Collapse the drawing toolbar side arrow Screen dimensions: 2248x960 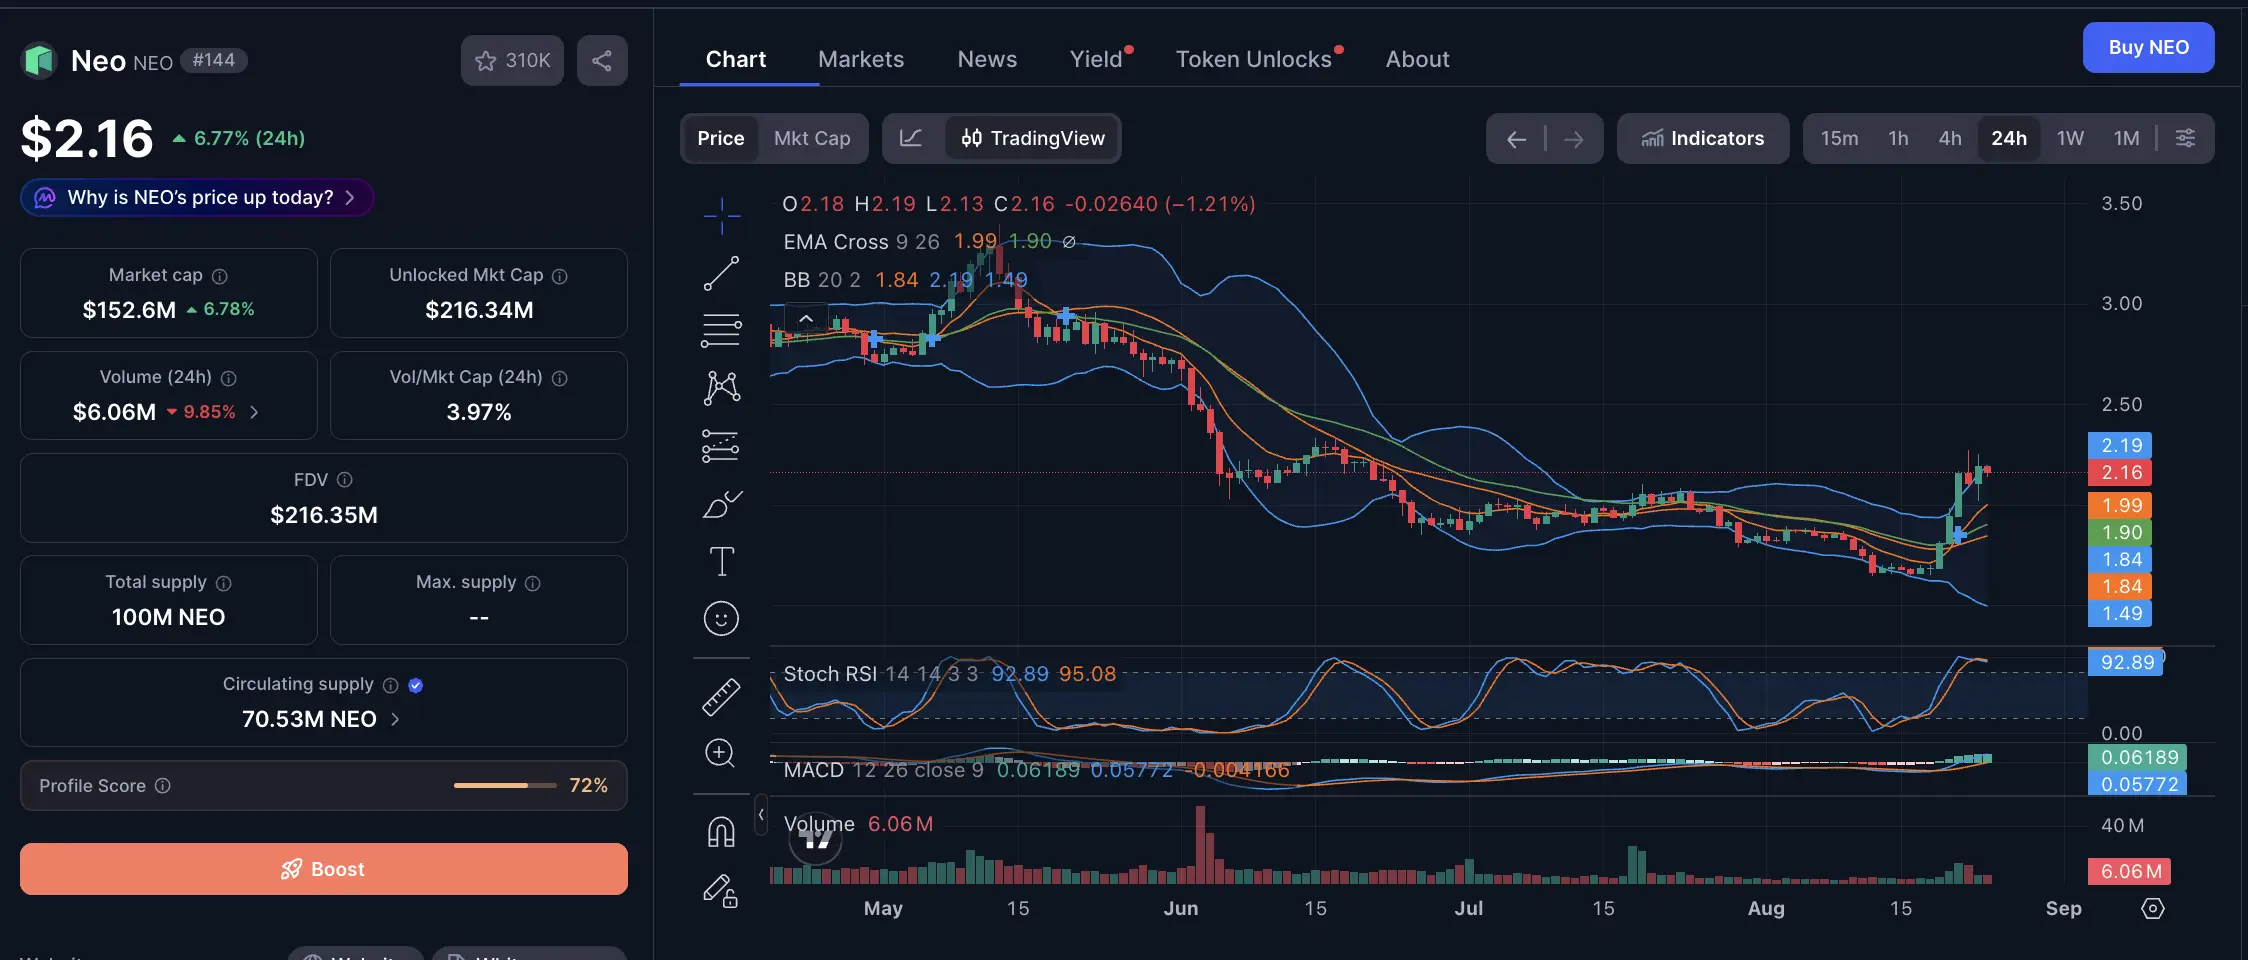pyautogui.click(x=761, y=815)
